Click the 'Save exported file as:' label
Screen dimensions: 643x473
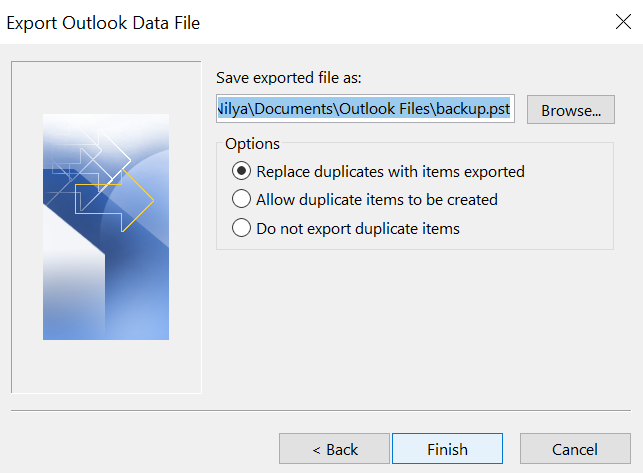pyautogui.click(x=289, y=78)
